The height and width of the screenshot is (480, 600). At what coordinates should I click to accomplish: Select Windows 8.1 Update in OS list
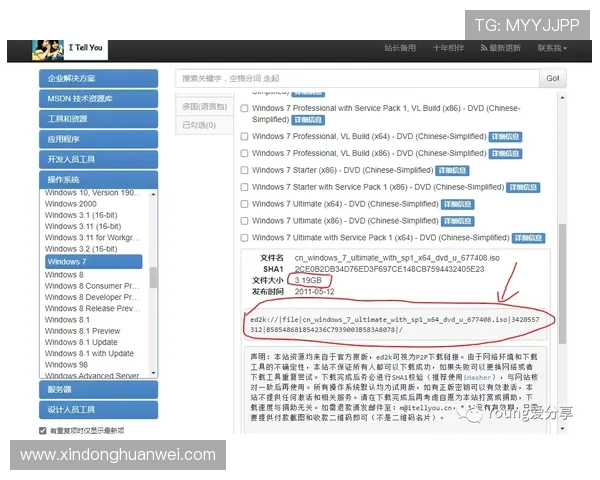click(x=81, y=342)
